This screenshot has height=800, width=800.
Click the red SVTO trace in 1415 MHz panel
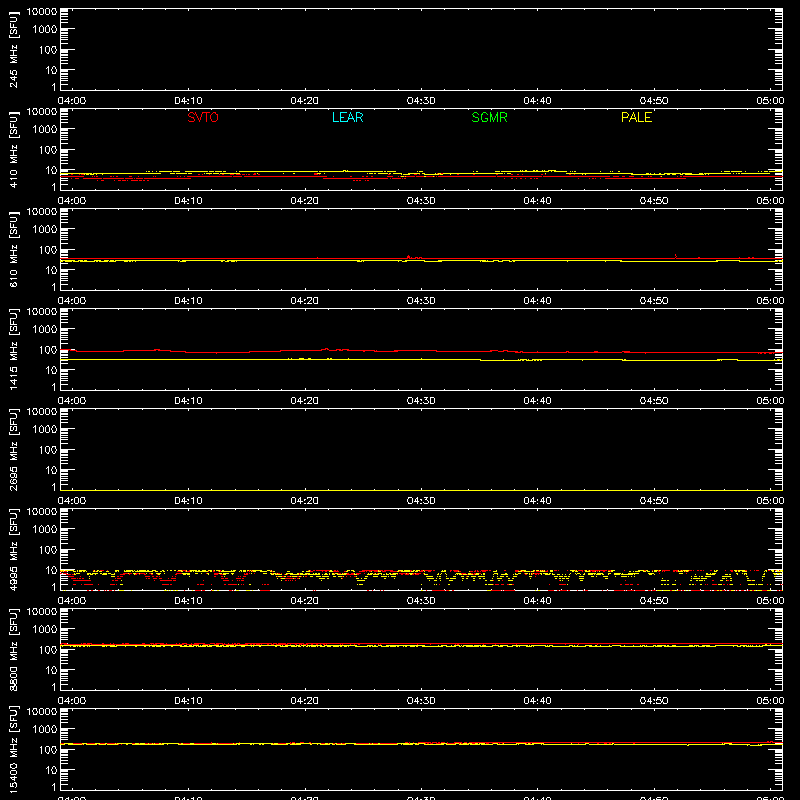[421, 351]
